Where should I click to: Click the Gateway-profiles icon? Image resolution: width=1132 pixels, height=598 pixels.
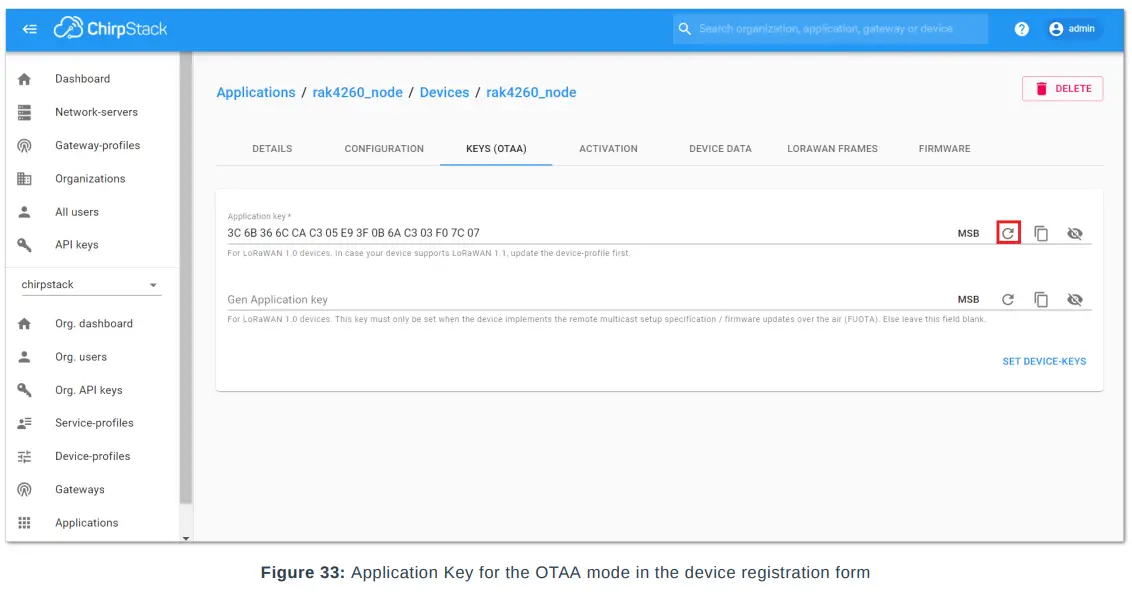click(x=25, y=145)
